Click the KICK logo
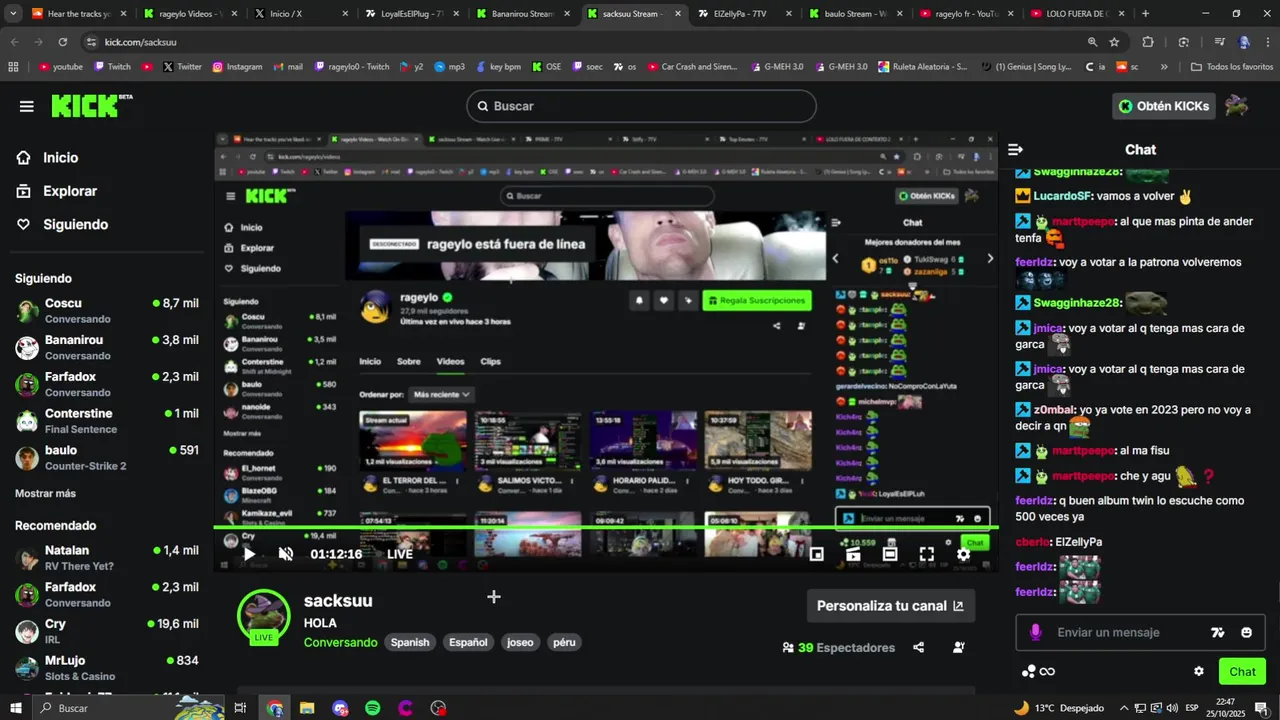Viewport: 1280px width, 720px height. (x=90, y=105)
